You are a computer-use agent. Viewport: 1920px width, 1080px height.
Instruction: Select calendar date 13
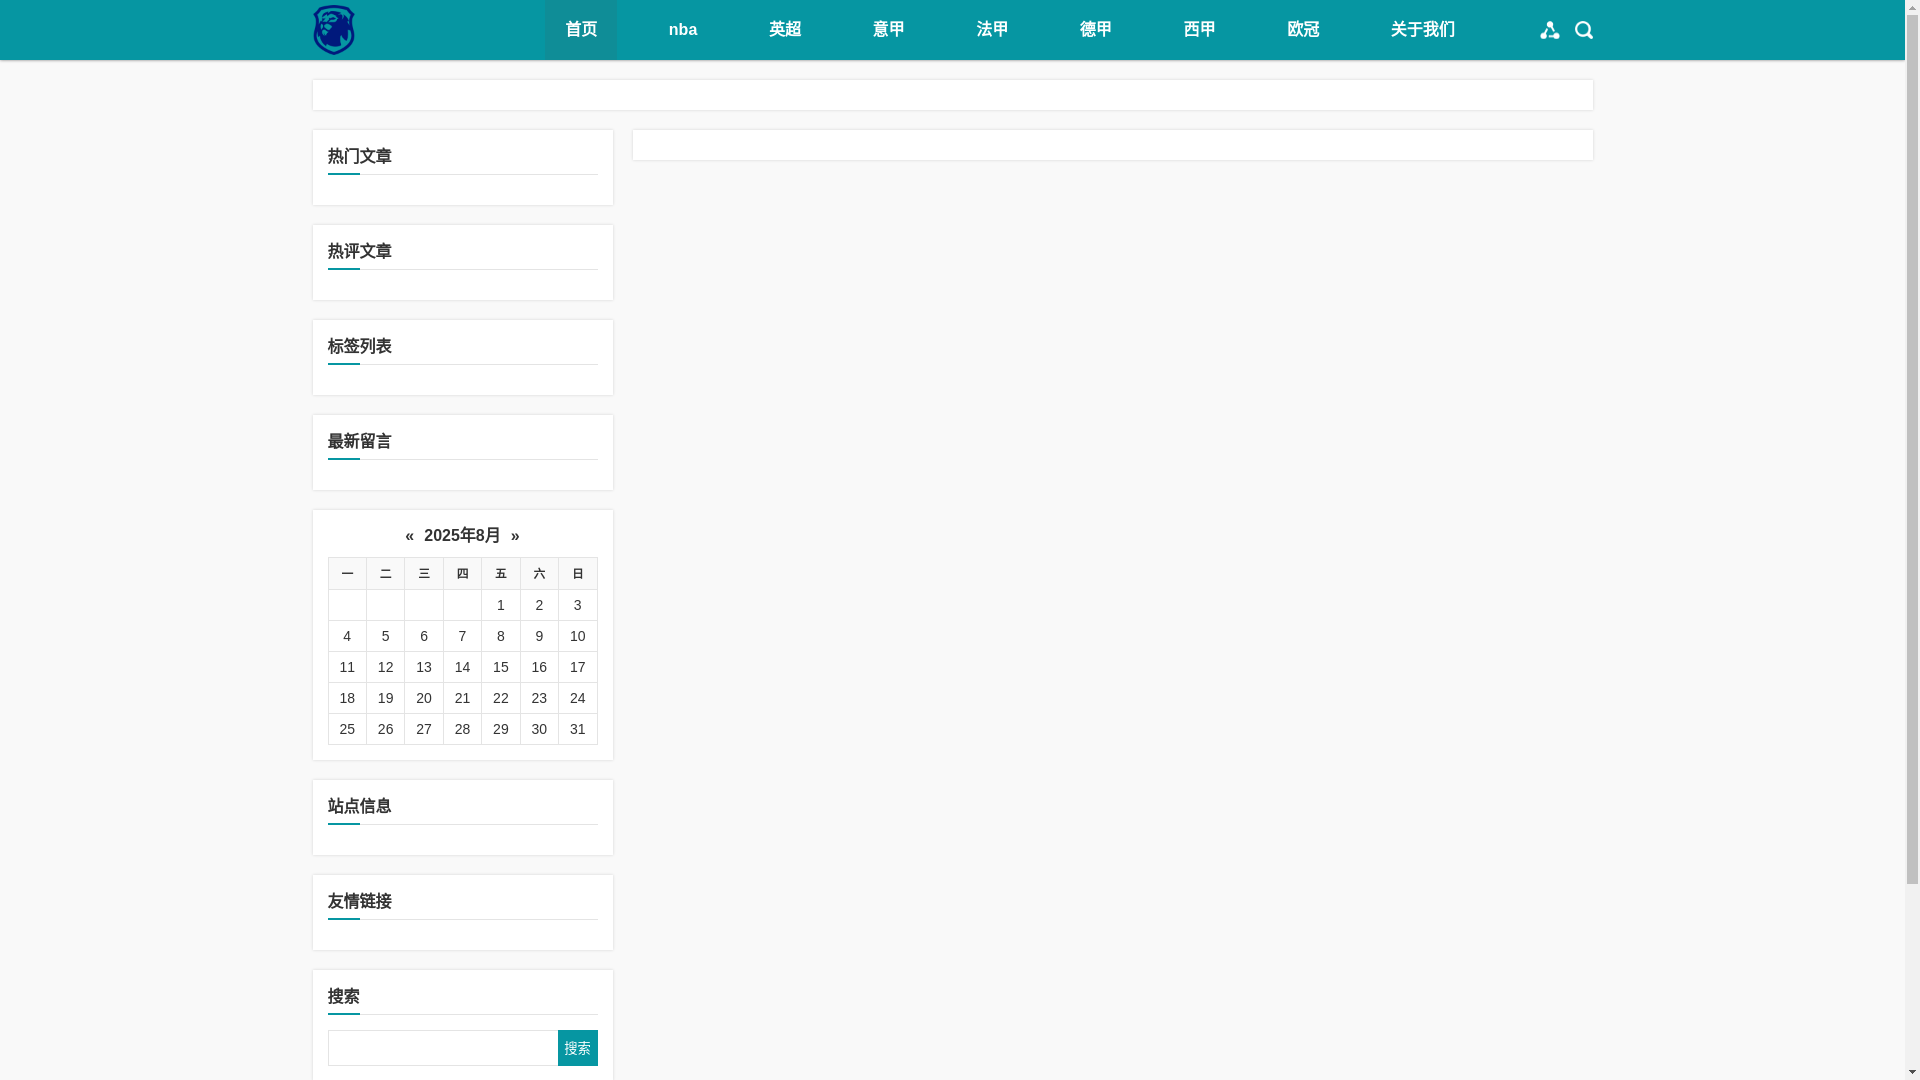pyautogui.click(x=424, y=667)
